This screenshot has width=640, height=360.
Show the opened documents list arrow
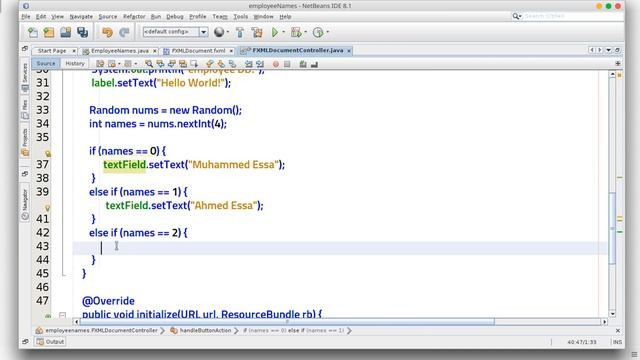pyautogui.click(x=609, y=50)
